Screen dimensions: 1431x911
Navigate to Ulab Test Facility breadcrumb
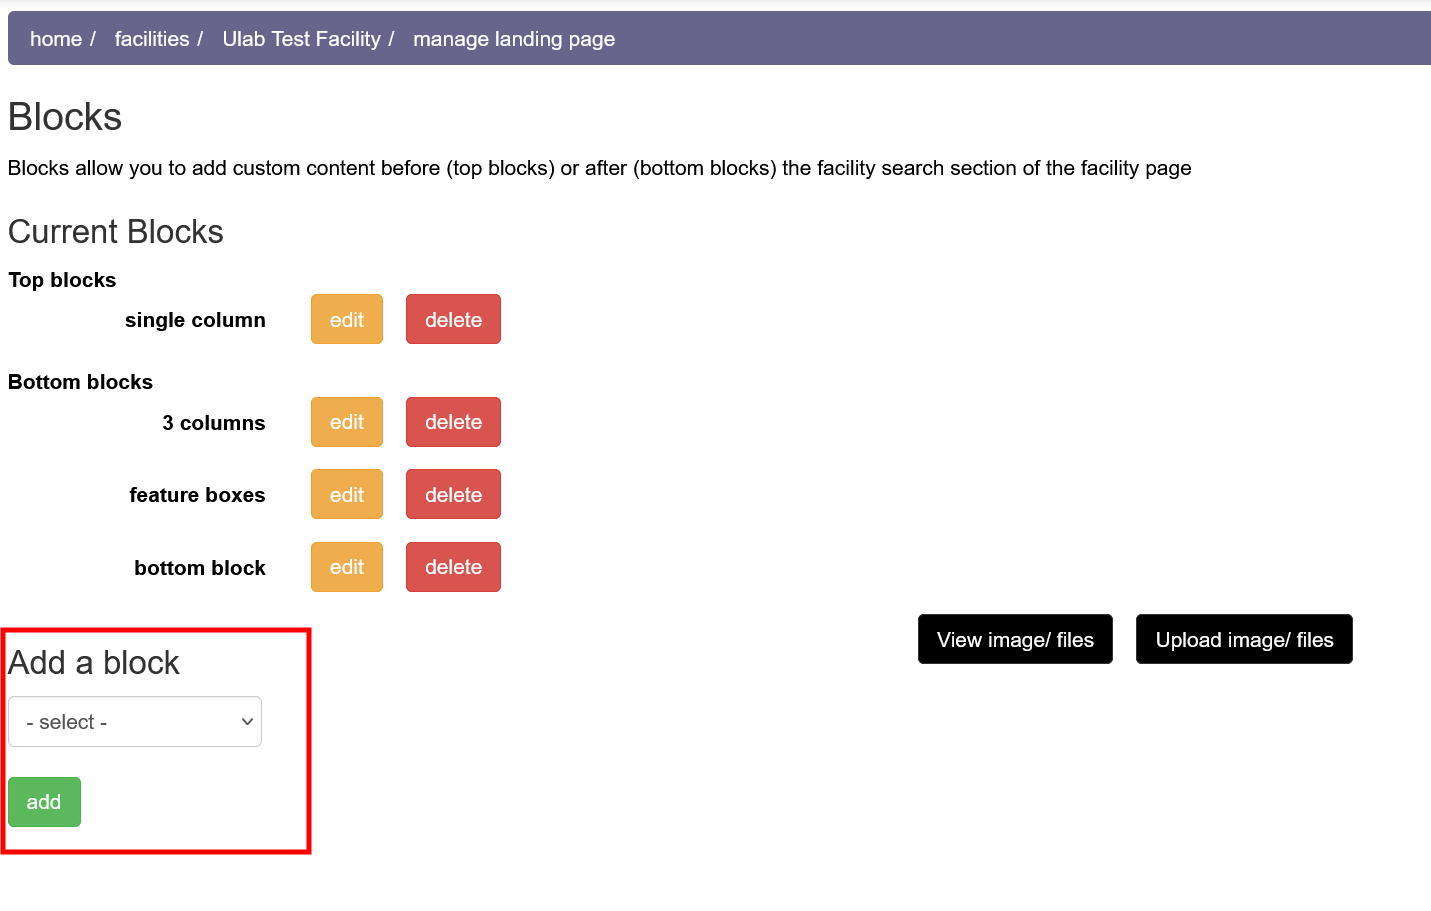(x=301, y=39)
